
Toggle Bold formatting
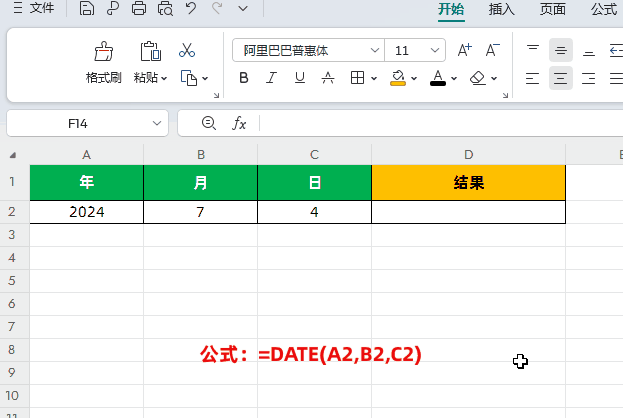tap(244, 78)
